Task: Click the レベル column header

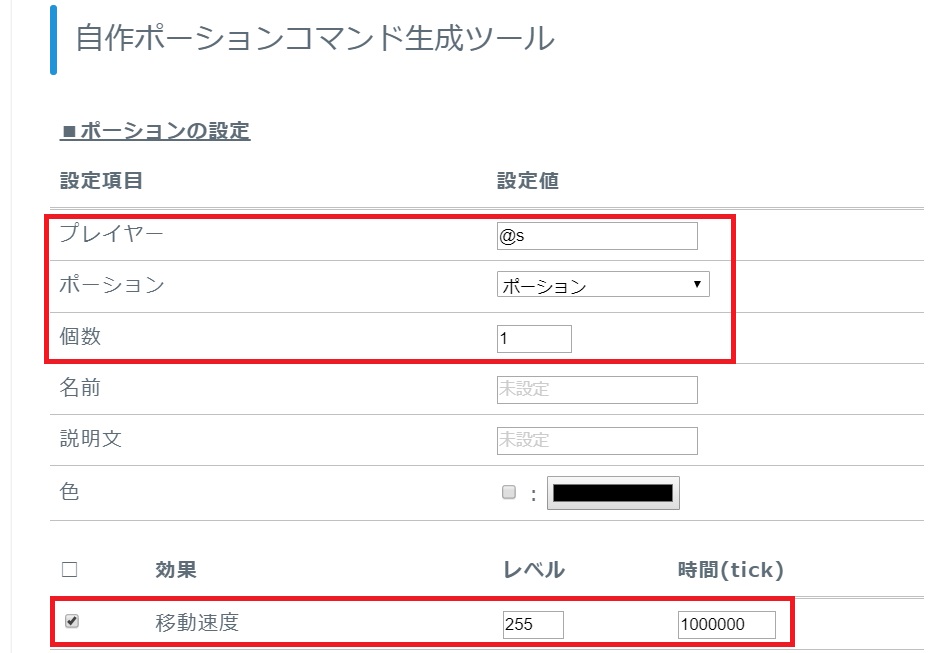Action: point(534,570)
